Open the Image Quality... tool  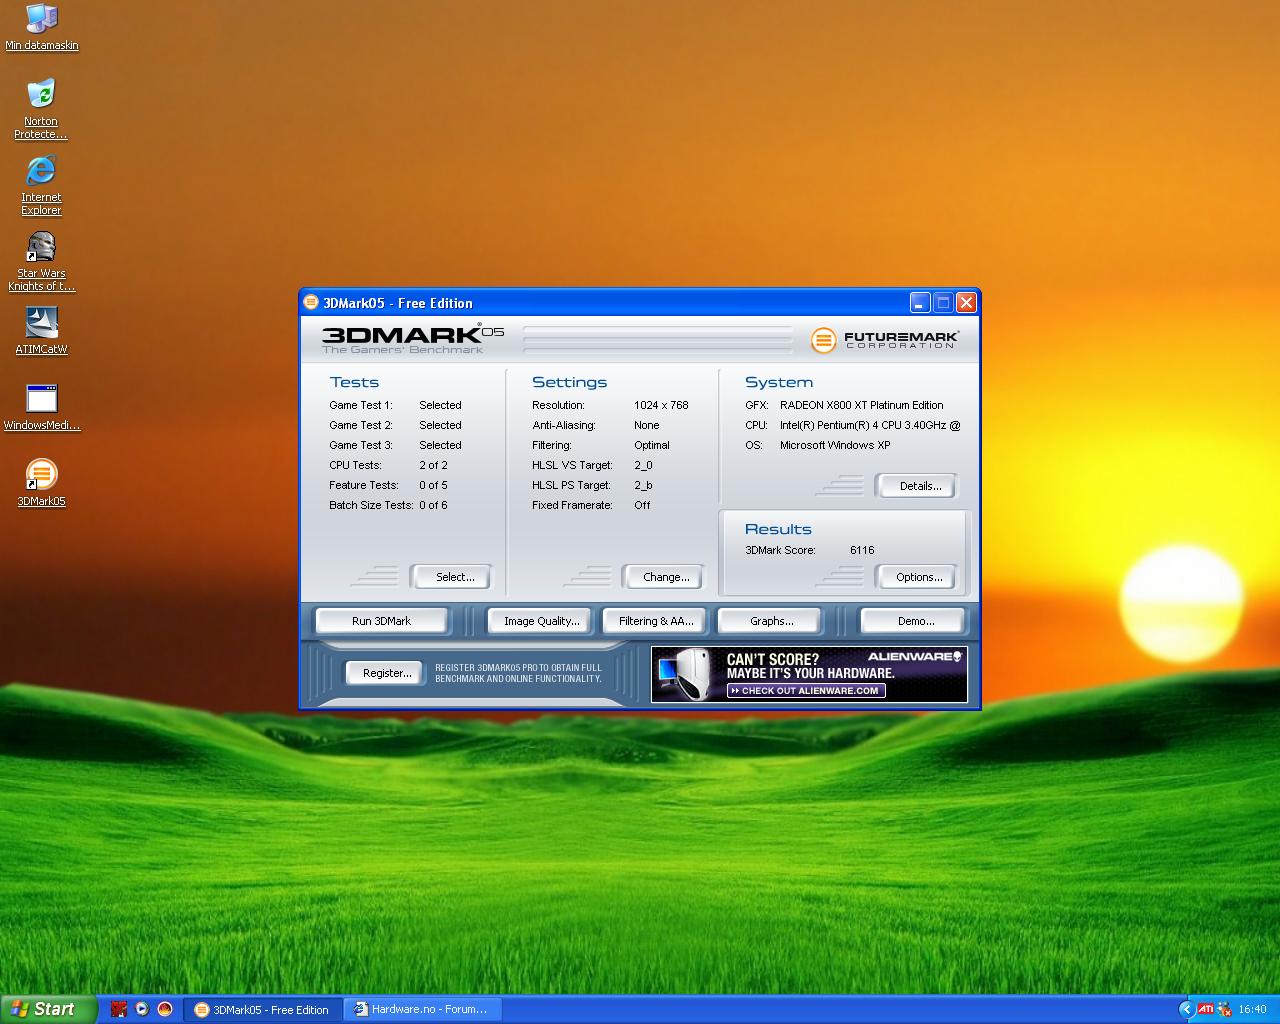(x=541, y=621)
